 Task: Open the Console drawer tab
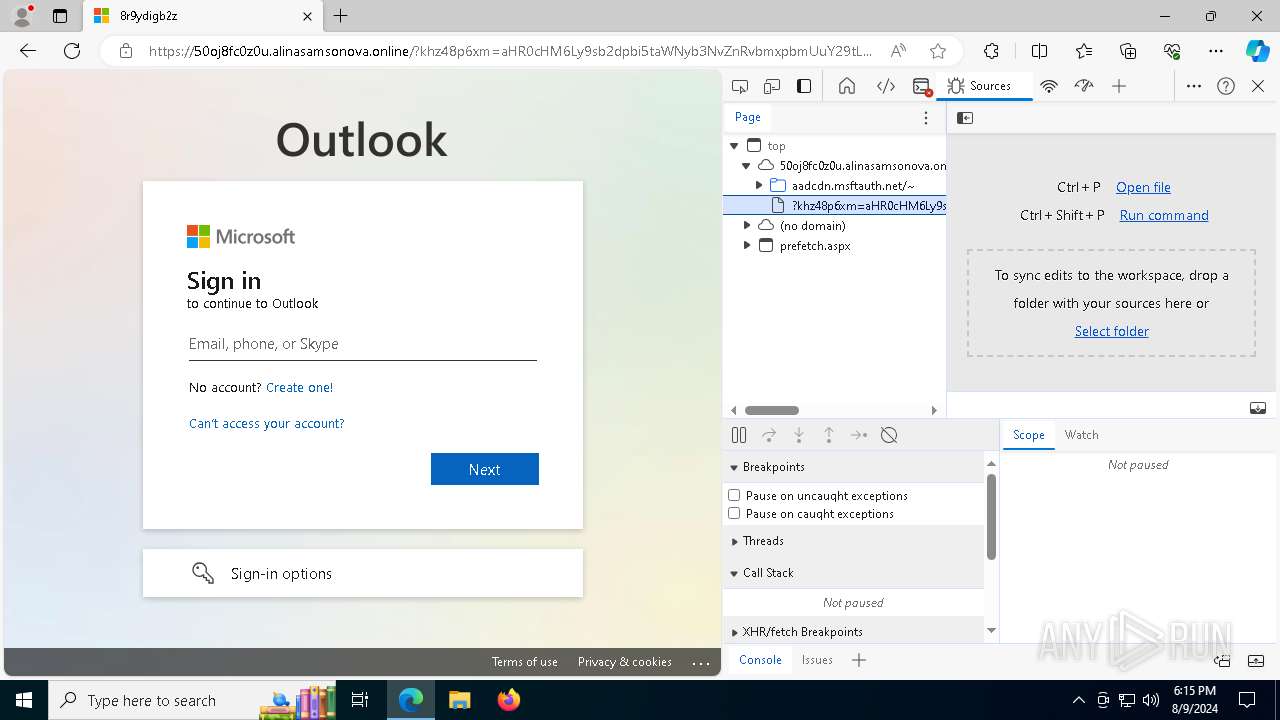point(760,660)
